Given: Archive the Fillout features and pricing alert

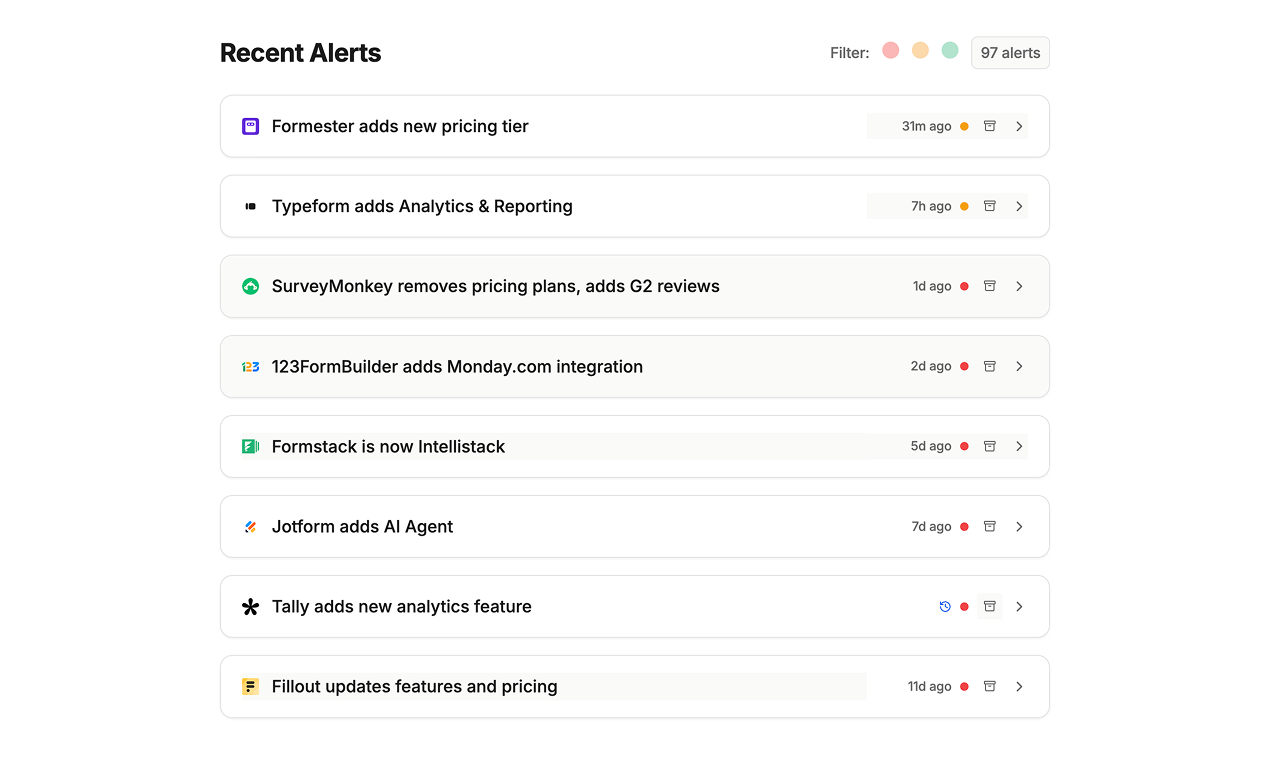Looking at the screenshot, I should [x=990, y=686].
